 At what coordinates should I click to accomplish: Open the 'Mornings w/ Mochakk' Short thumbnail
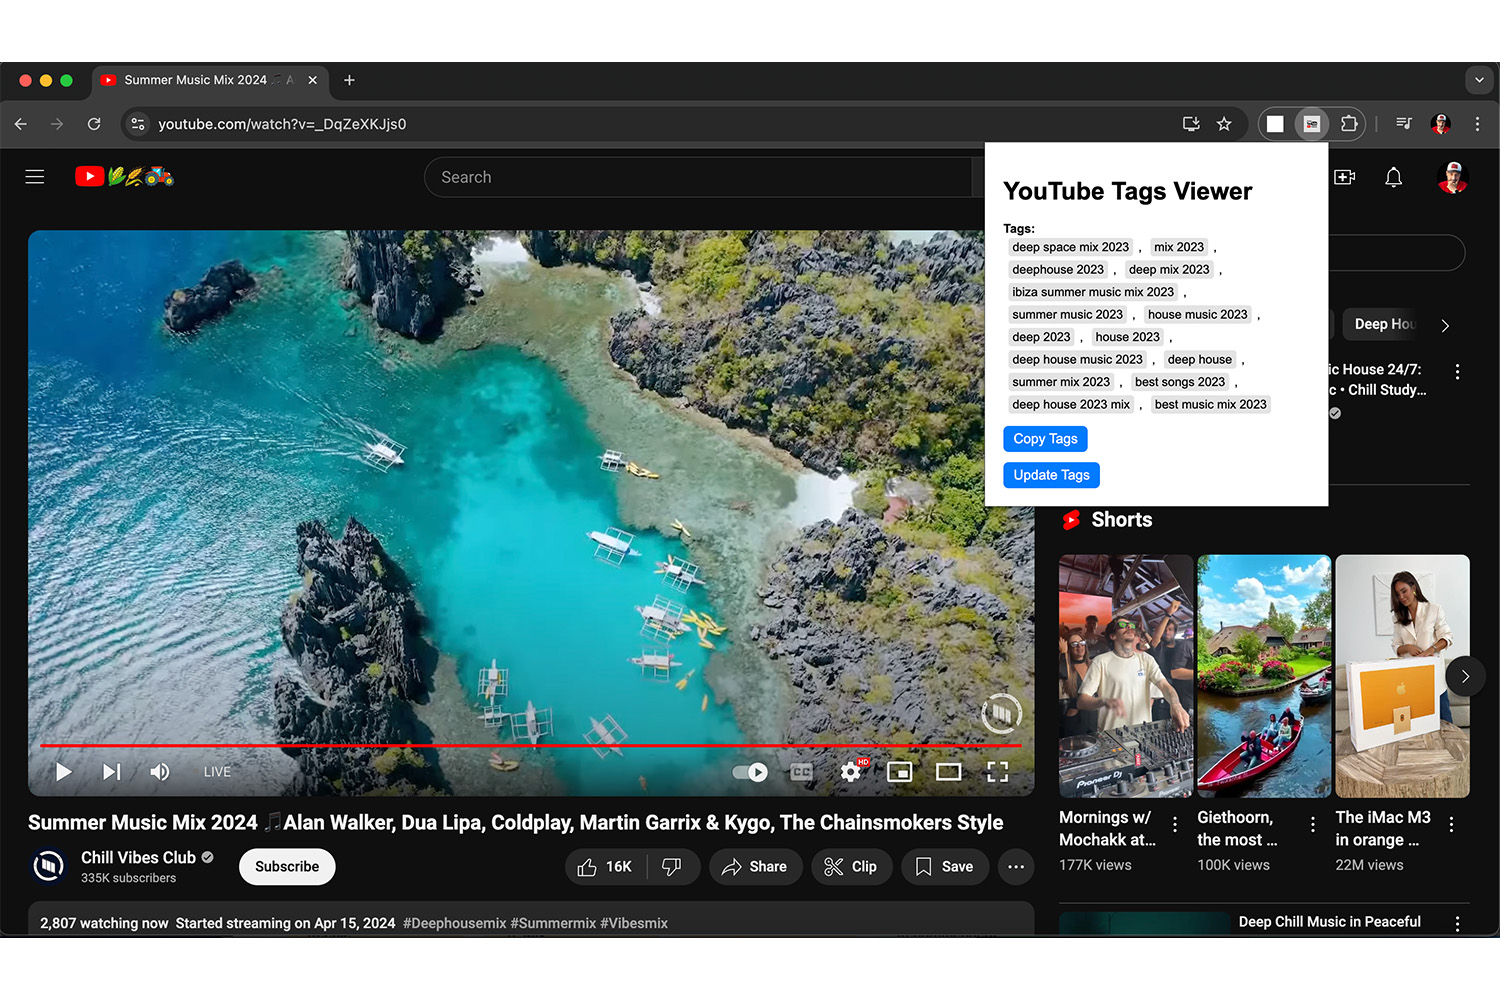pos(1126,676)
